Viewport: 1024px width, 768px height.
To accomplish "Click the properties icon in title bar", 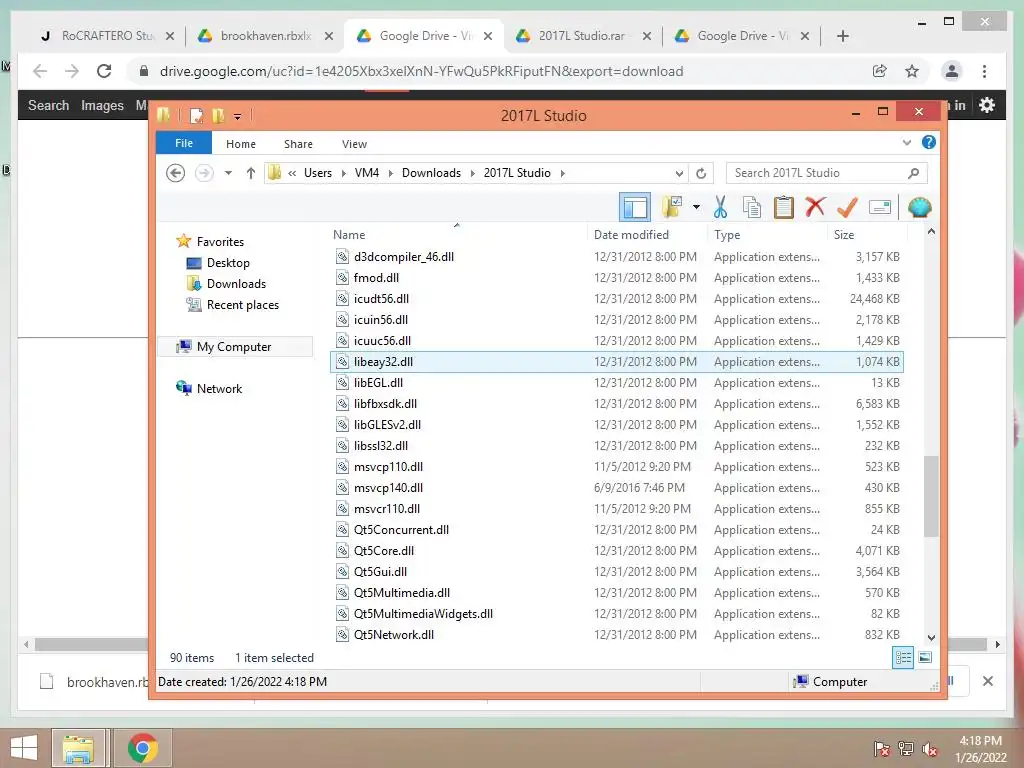I will pyautogui.click(x=196, y=116).
